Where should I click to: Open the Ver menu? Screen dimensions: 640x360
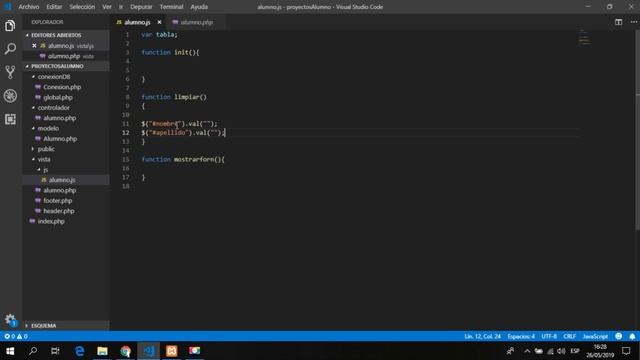pos(107,7)
